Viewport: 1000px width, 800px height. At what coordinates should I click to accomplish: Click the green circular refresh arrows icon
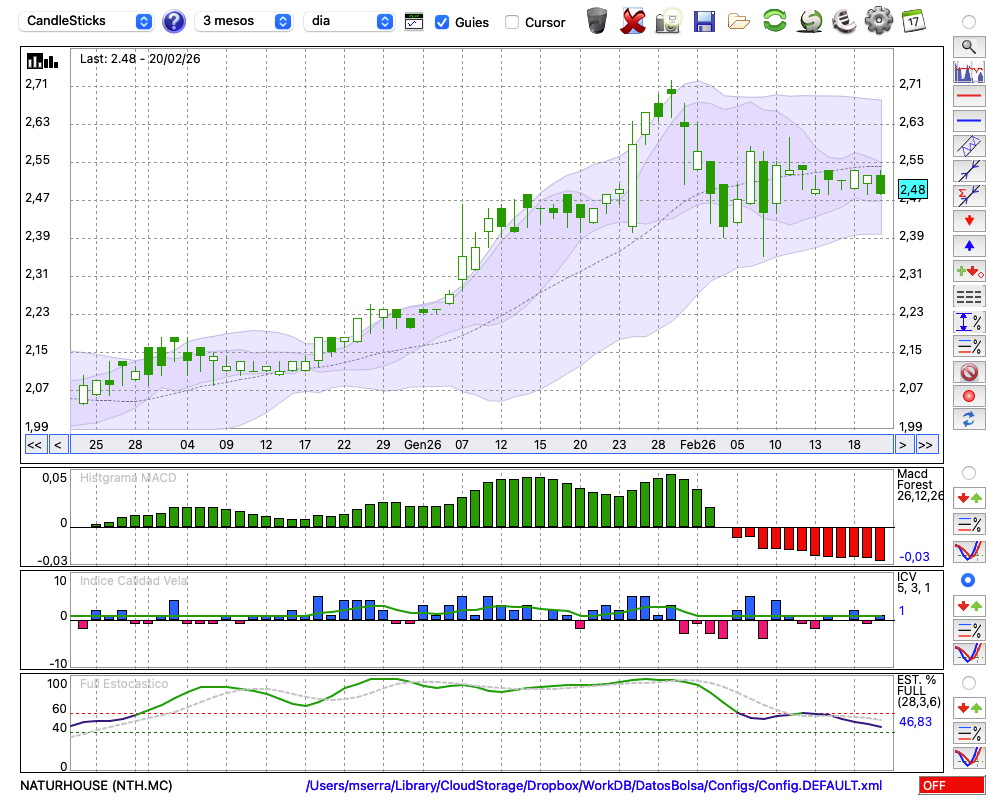click(774, 20)
